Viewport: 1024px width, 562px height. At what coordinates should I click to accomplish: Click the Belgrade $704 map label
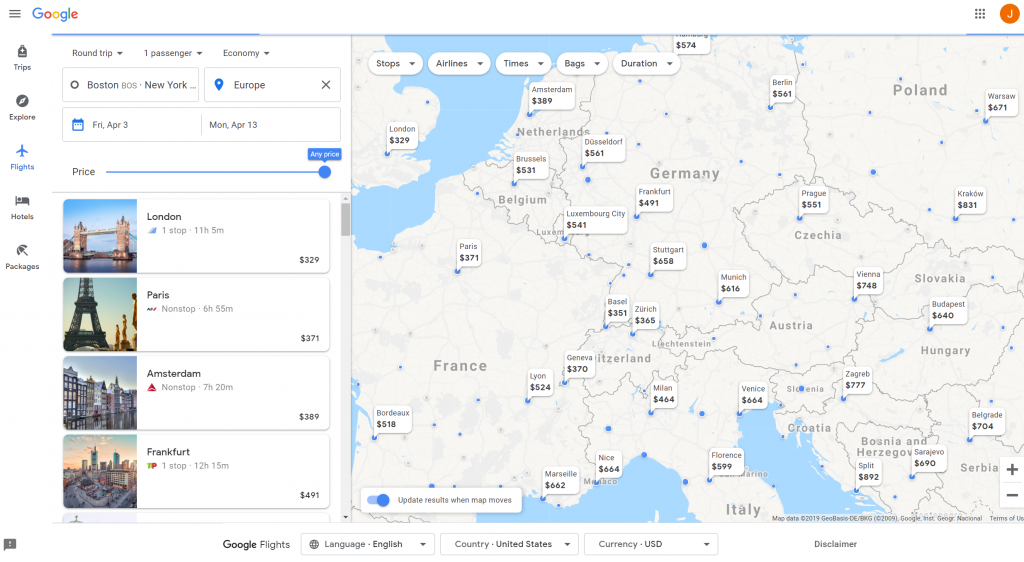click(x=986, y=421)
